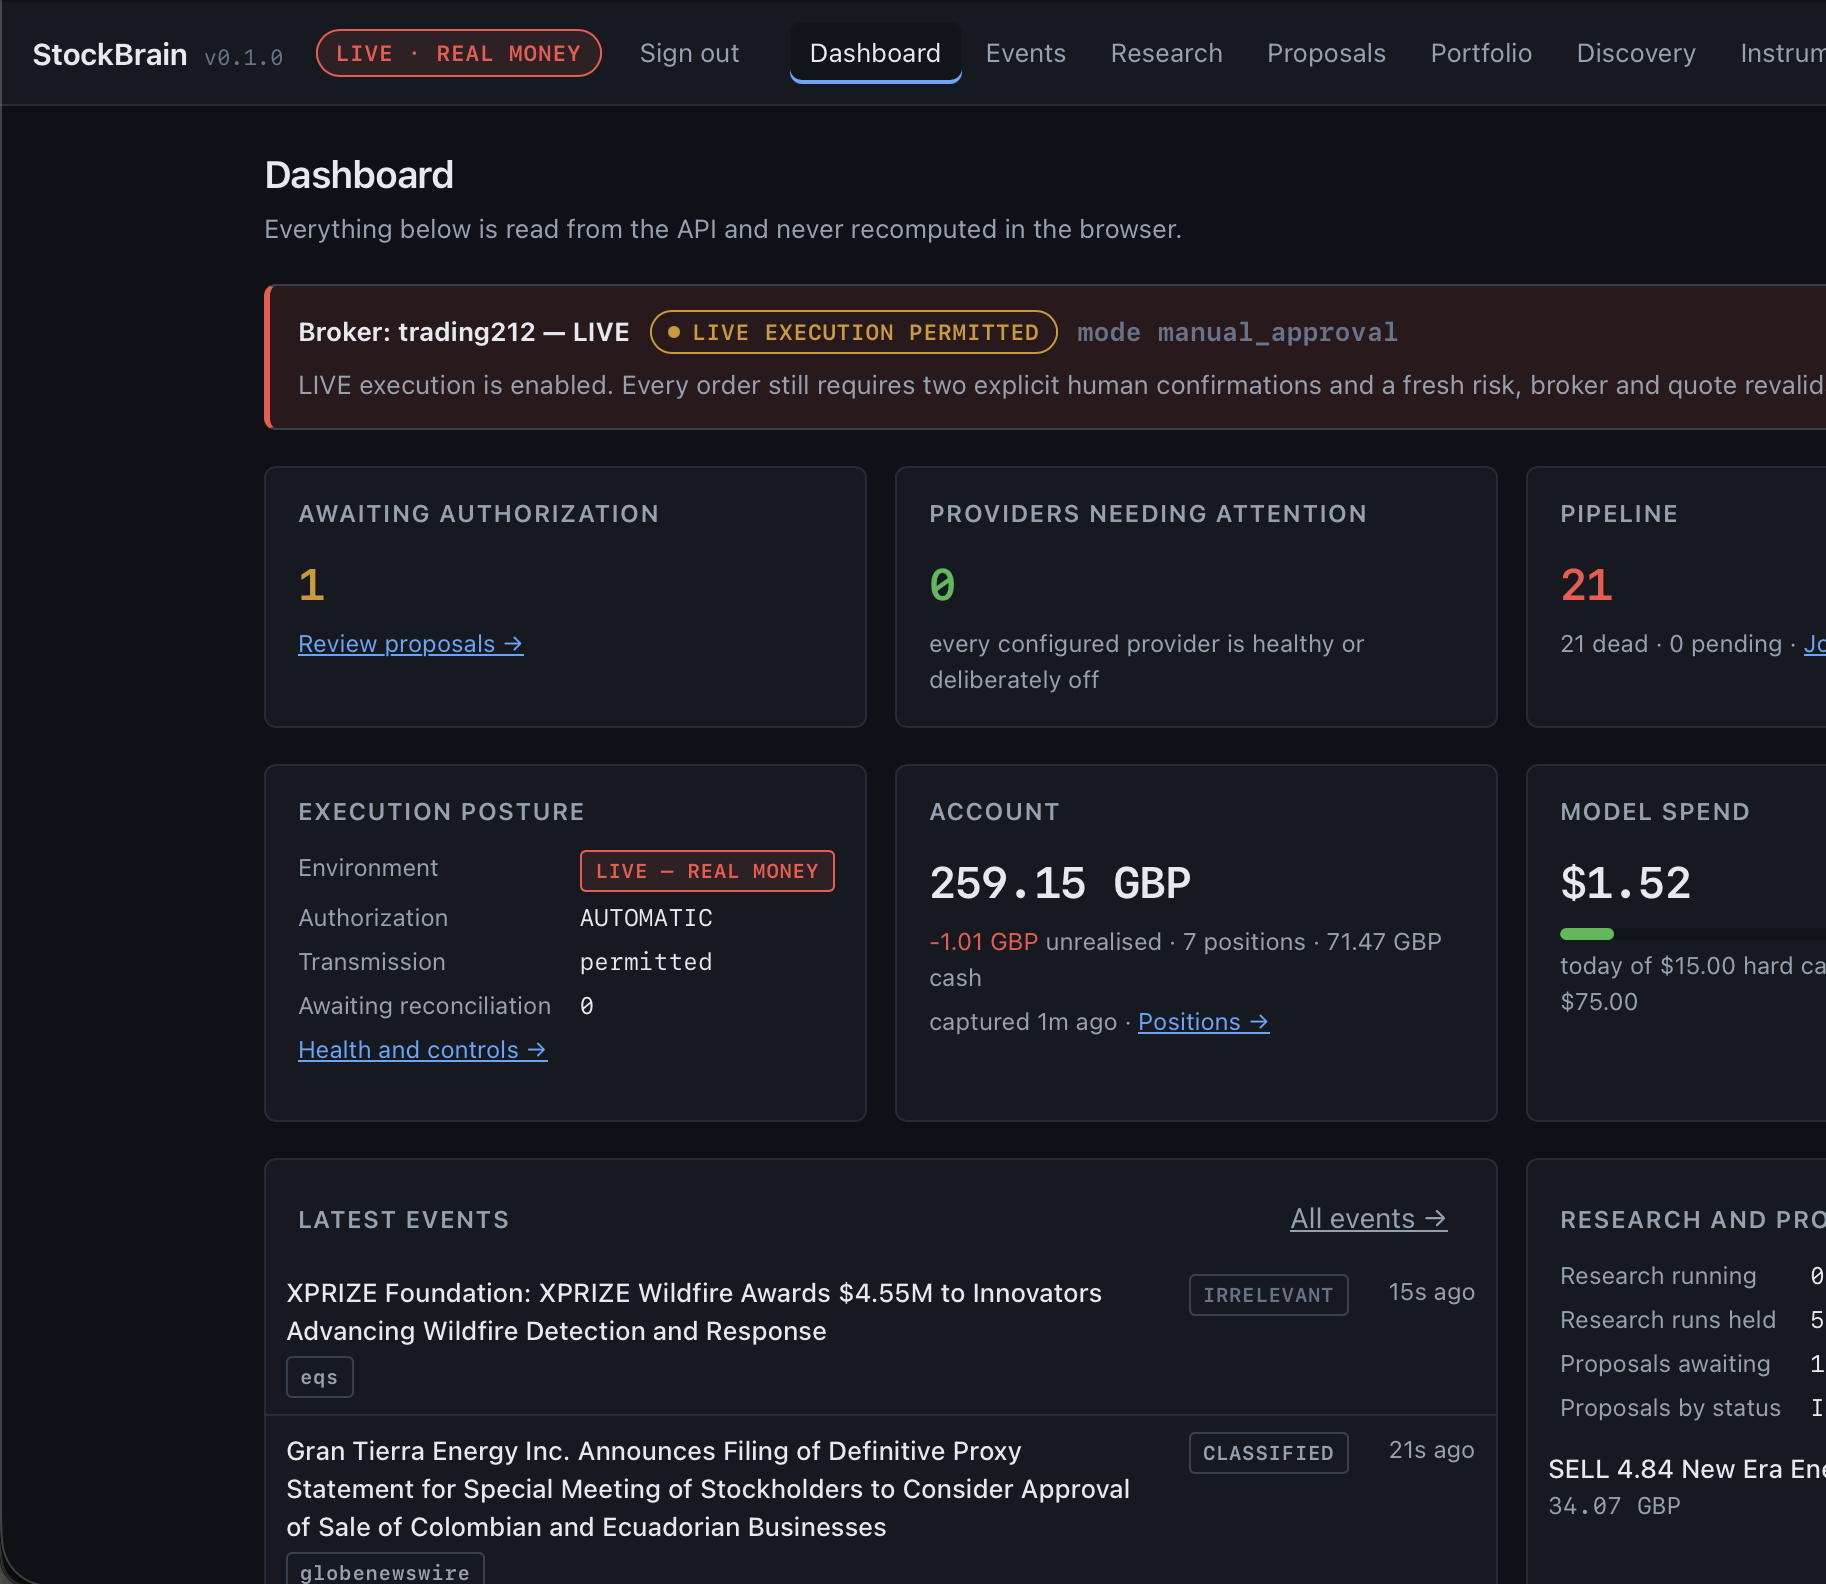Screen dimensions: 1826x1584
Task: Click the Awaiting reconciliation label
Action: 424,1006
